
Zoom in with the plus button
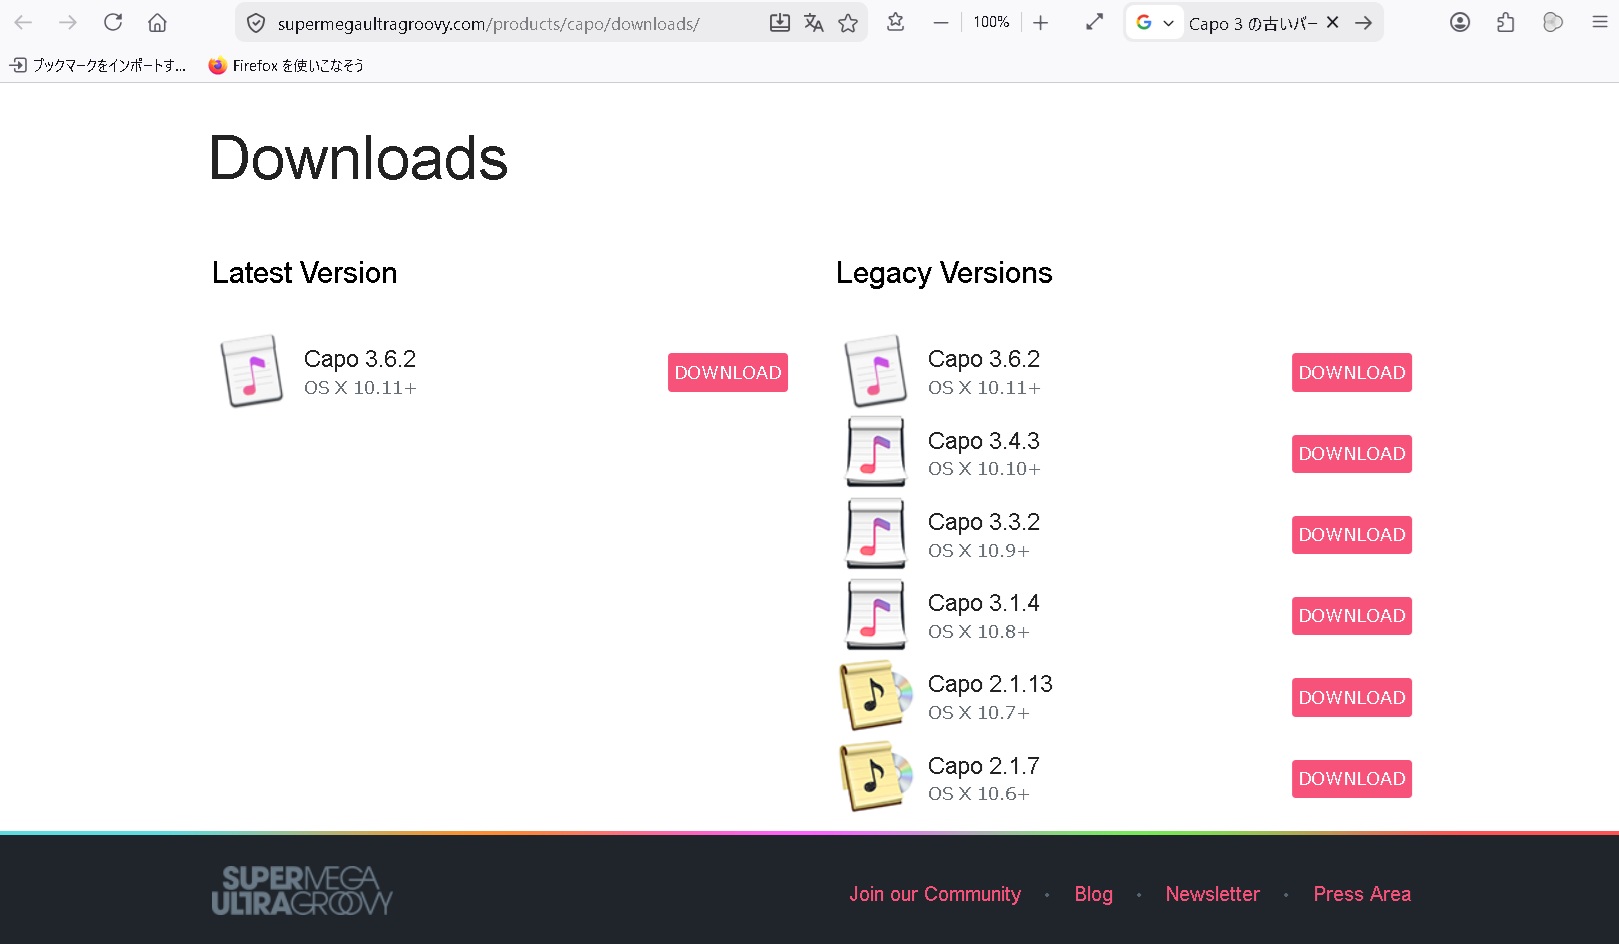pyautogui.click(x=1040, y=22)
